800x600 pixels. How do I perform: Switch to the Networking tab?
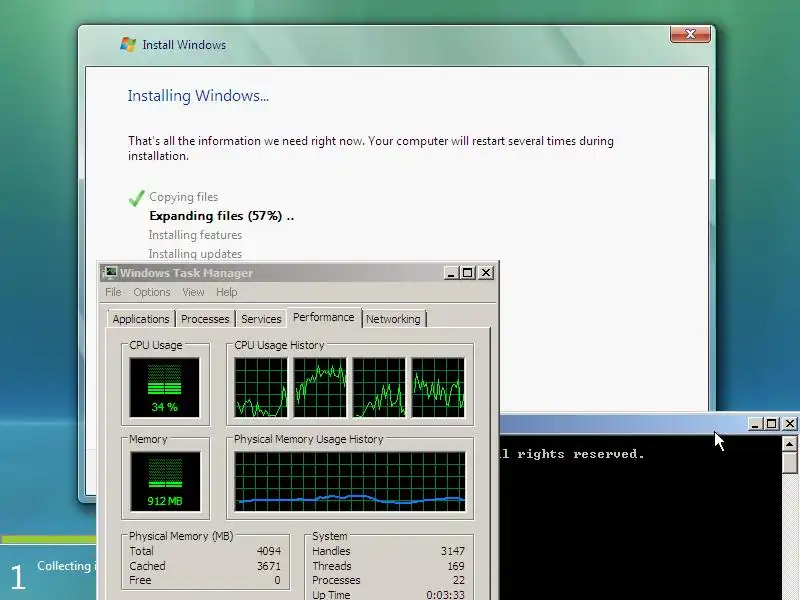(393, 319)
